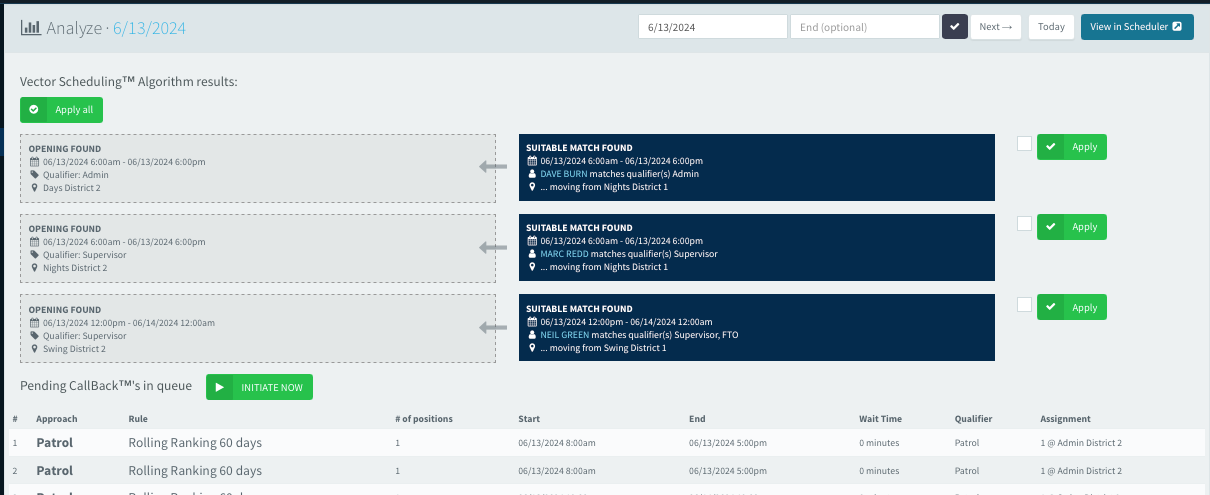
Task: Focus the End (optional) date field
Action: 864,27
